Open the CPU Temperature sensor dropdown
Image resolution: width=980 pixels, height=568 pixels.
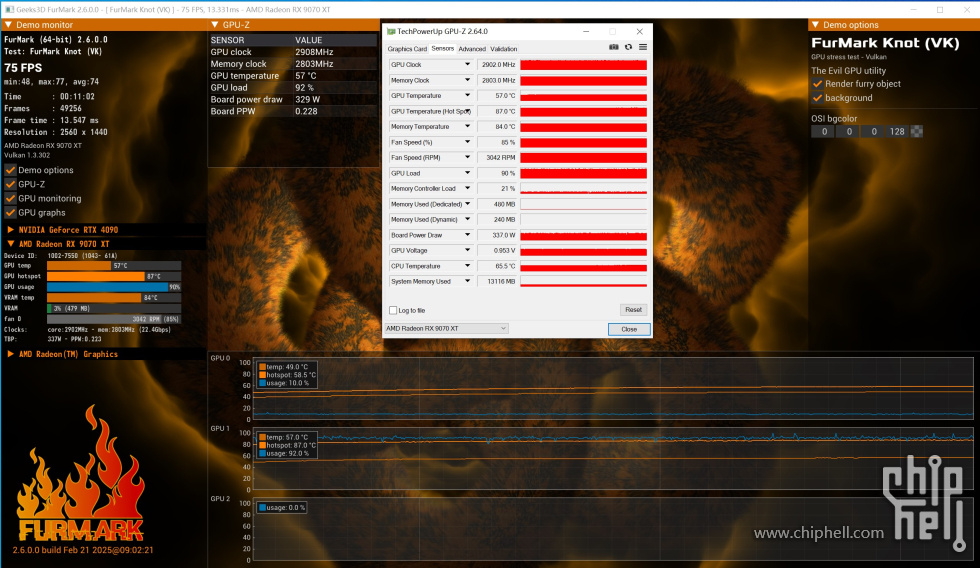point(467,266)
